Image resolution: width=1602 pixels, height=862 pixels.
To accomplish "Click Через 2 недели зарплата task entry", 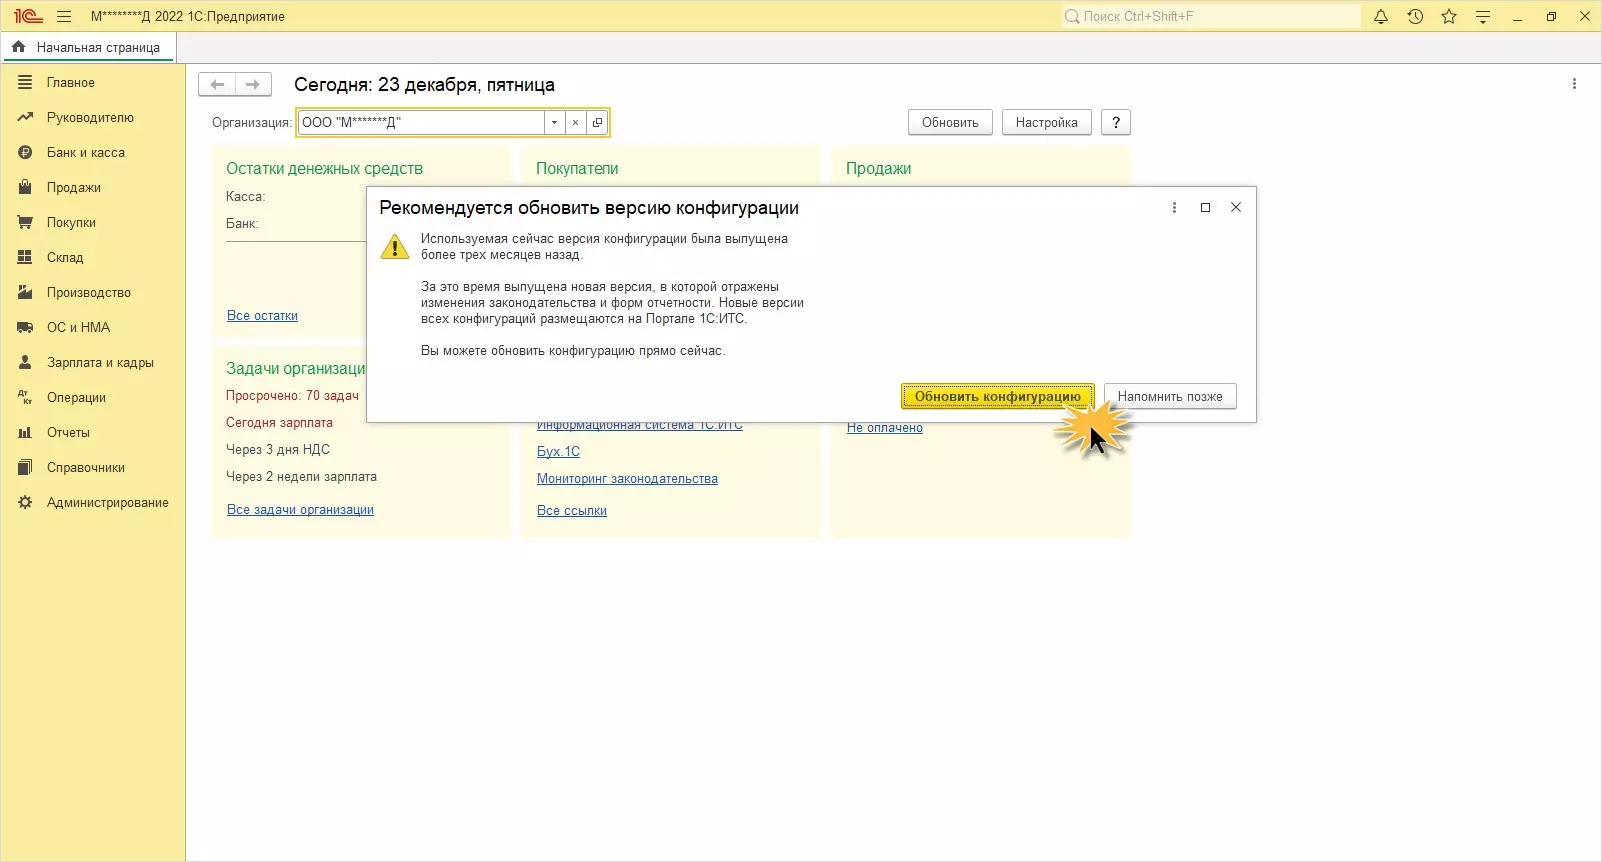I will 301,476.
